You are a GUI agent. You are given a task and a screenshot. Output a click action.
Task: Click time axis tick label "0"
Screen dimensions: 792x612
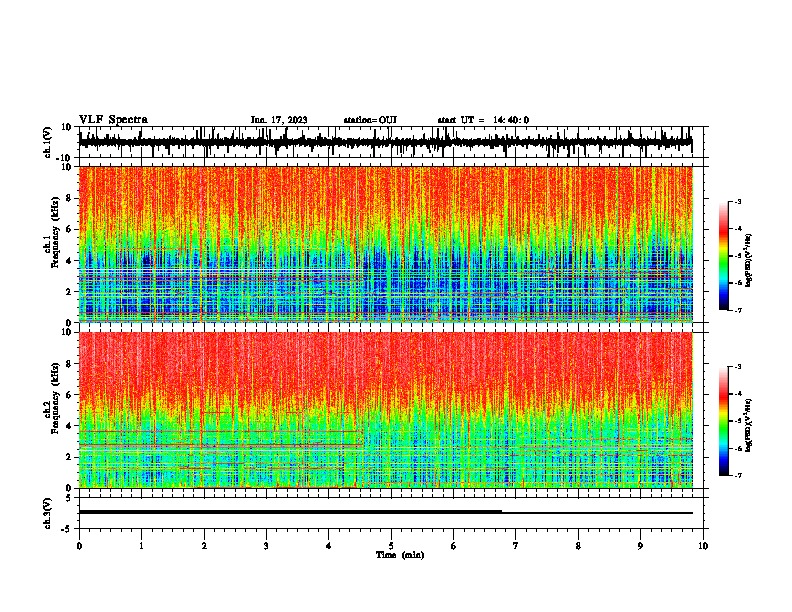click(x=79, y=546)
